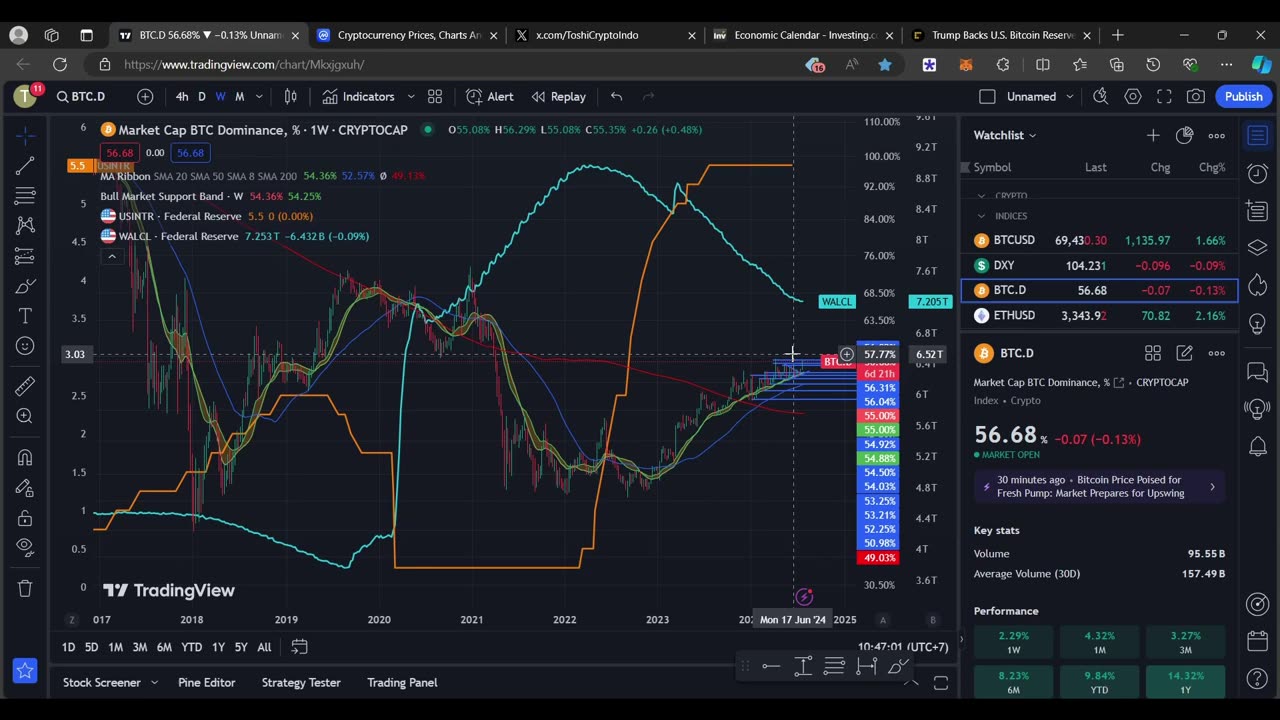Hide all drawings with eye icon
1280x720 pixels.
coord(25,547)
